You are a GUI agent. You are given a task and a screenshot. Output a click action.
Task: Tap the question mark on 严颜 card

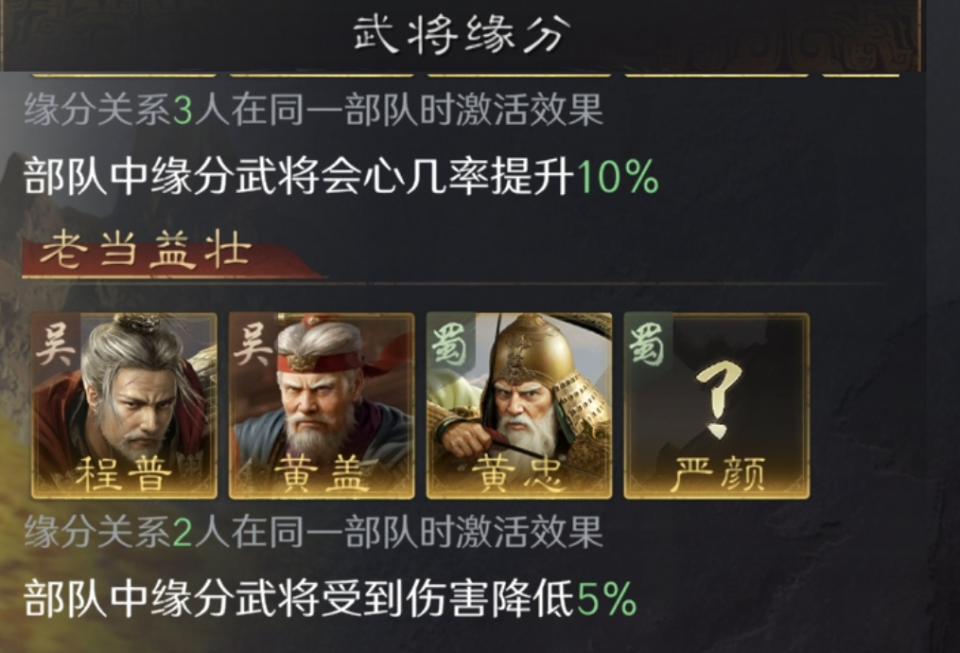pyautogui.click(x=718, y=399)
